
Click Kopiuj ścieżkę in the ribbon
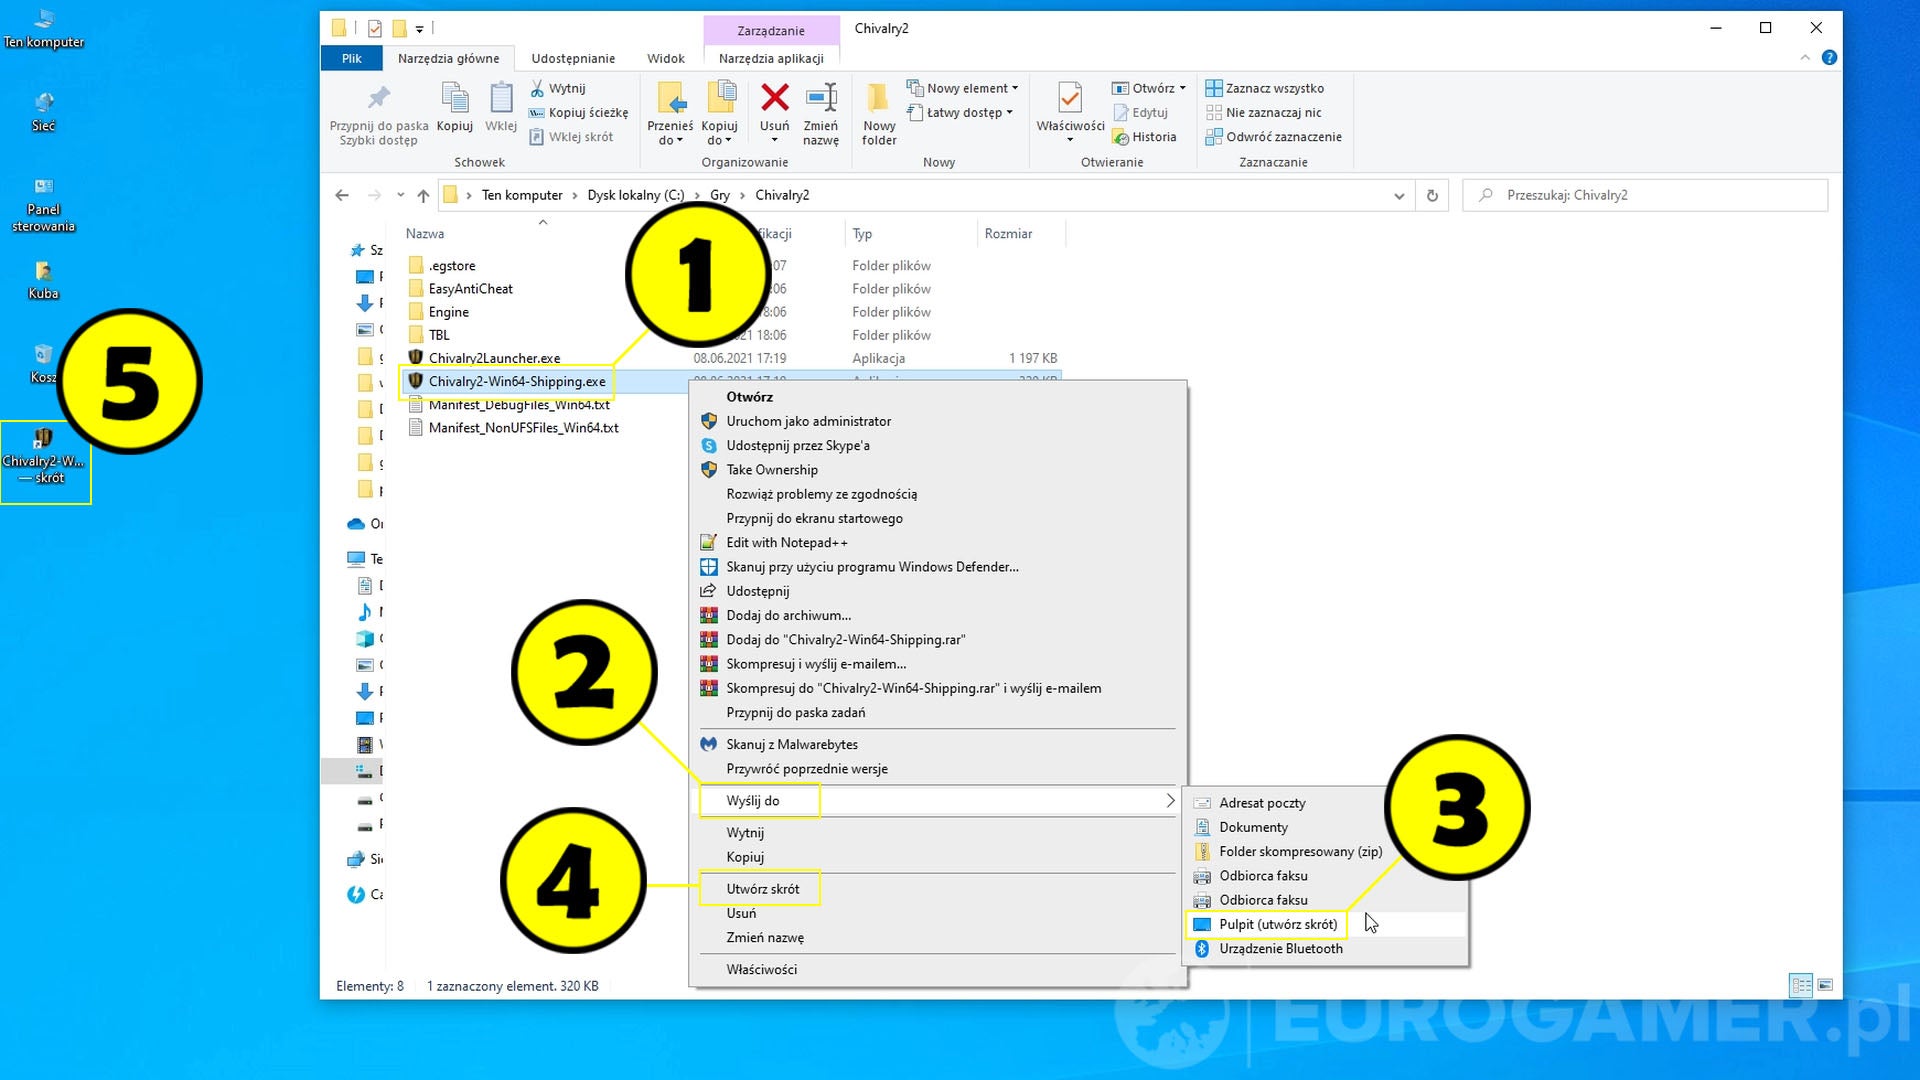[x=578, y=112]
